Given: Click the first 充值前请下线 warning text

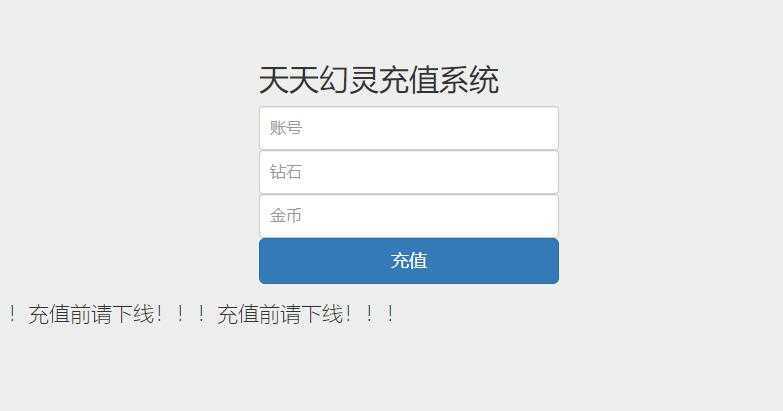Looking at the screenshot, I should pos(91,315).
